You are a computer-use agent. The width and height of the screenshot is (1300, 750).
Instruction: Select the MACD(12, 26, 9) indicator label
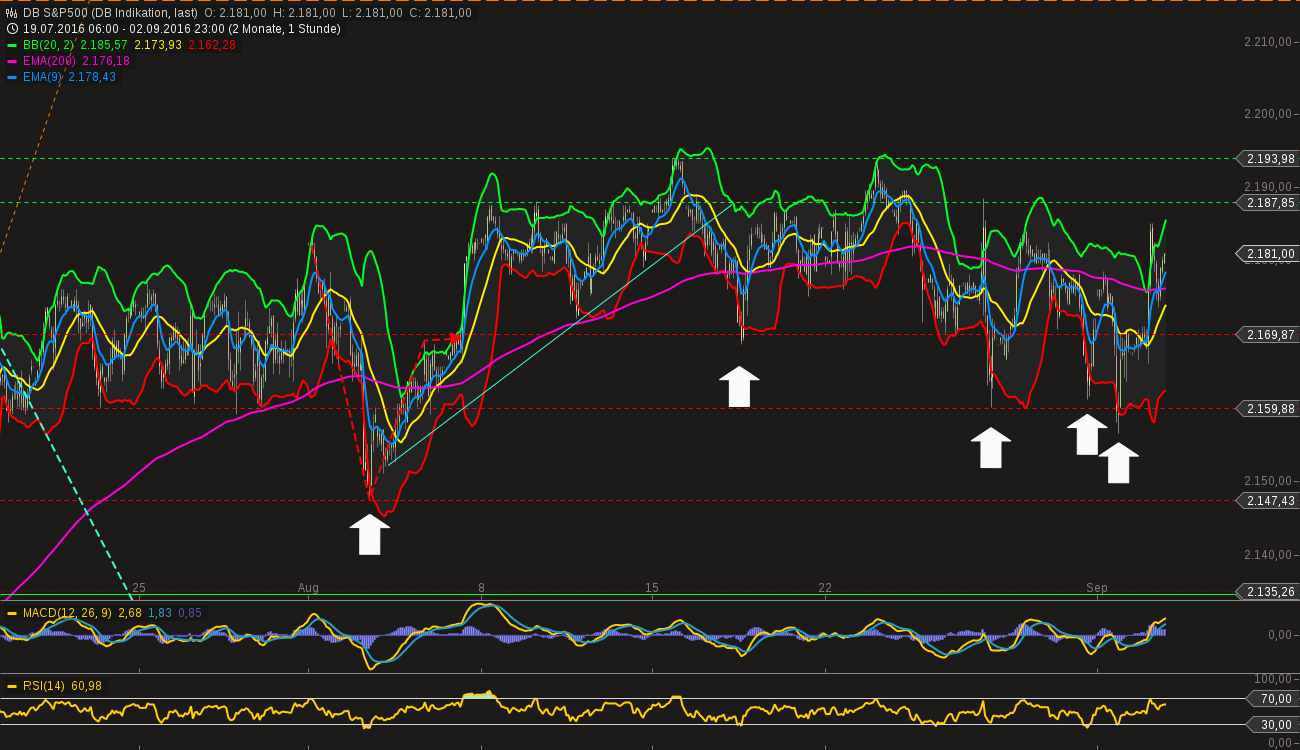[x=67, y=613]
